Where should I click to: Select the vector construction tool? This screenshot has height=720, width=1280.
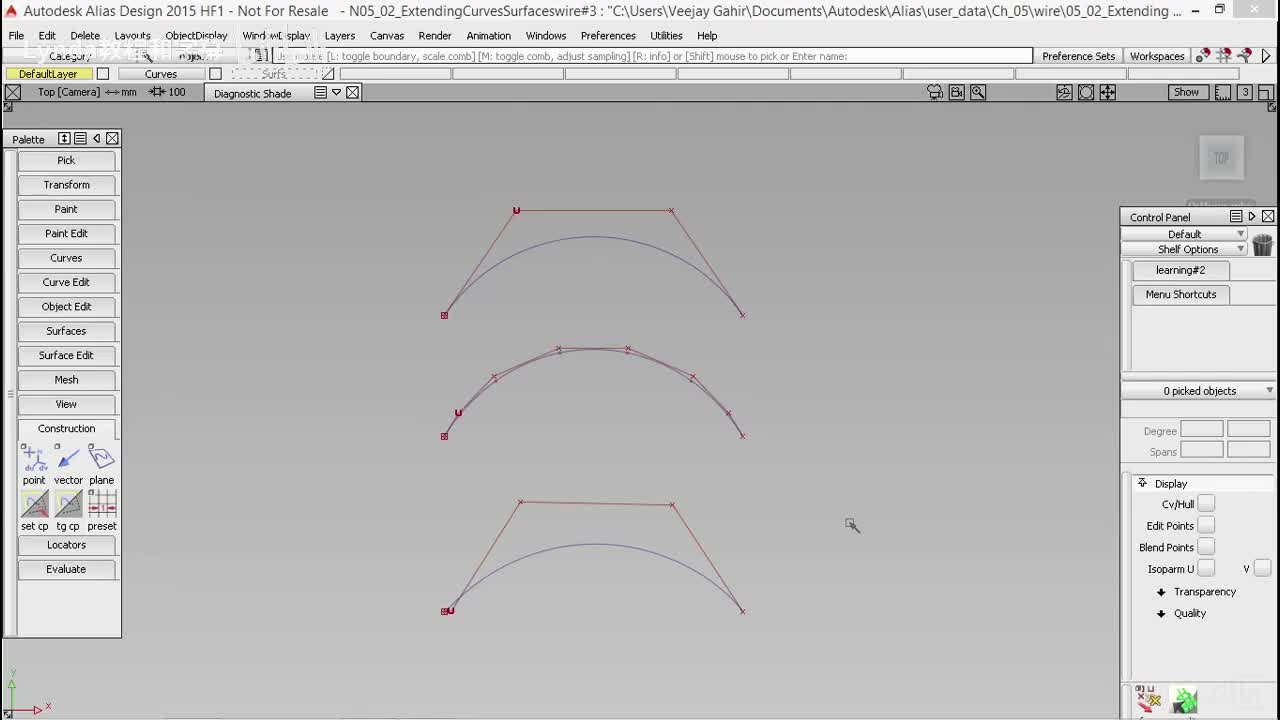[x=68, y=458]
